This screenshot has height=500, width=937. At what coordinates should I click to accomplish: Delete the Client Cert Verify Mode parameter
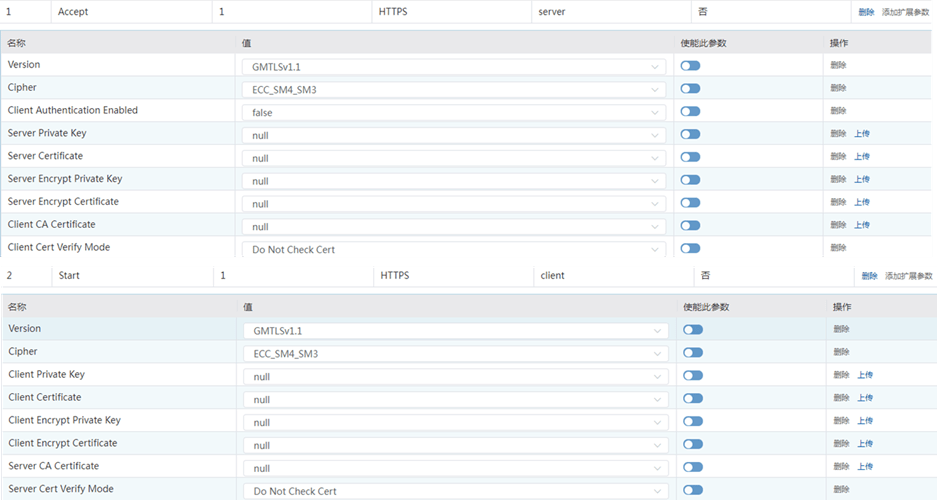[838, 247]
